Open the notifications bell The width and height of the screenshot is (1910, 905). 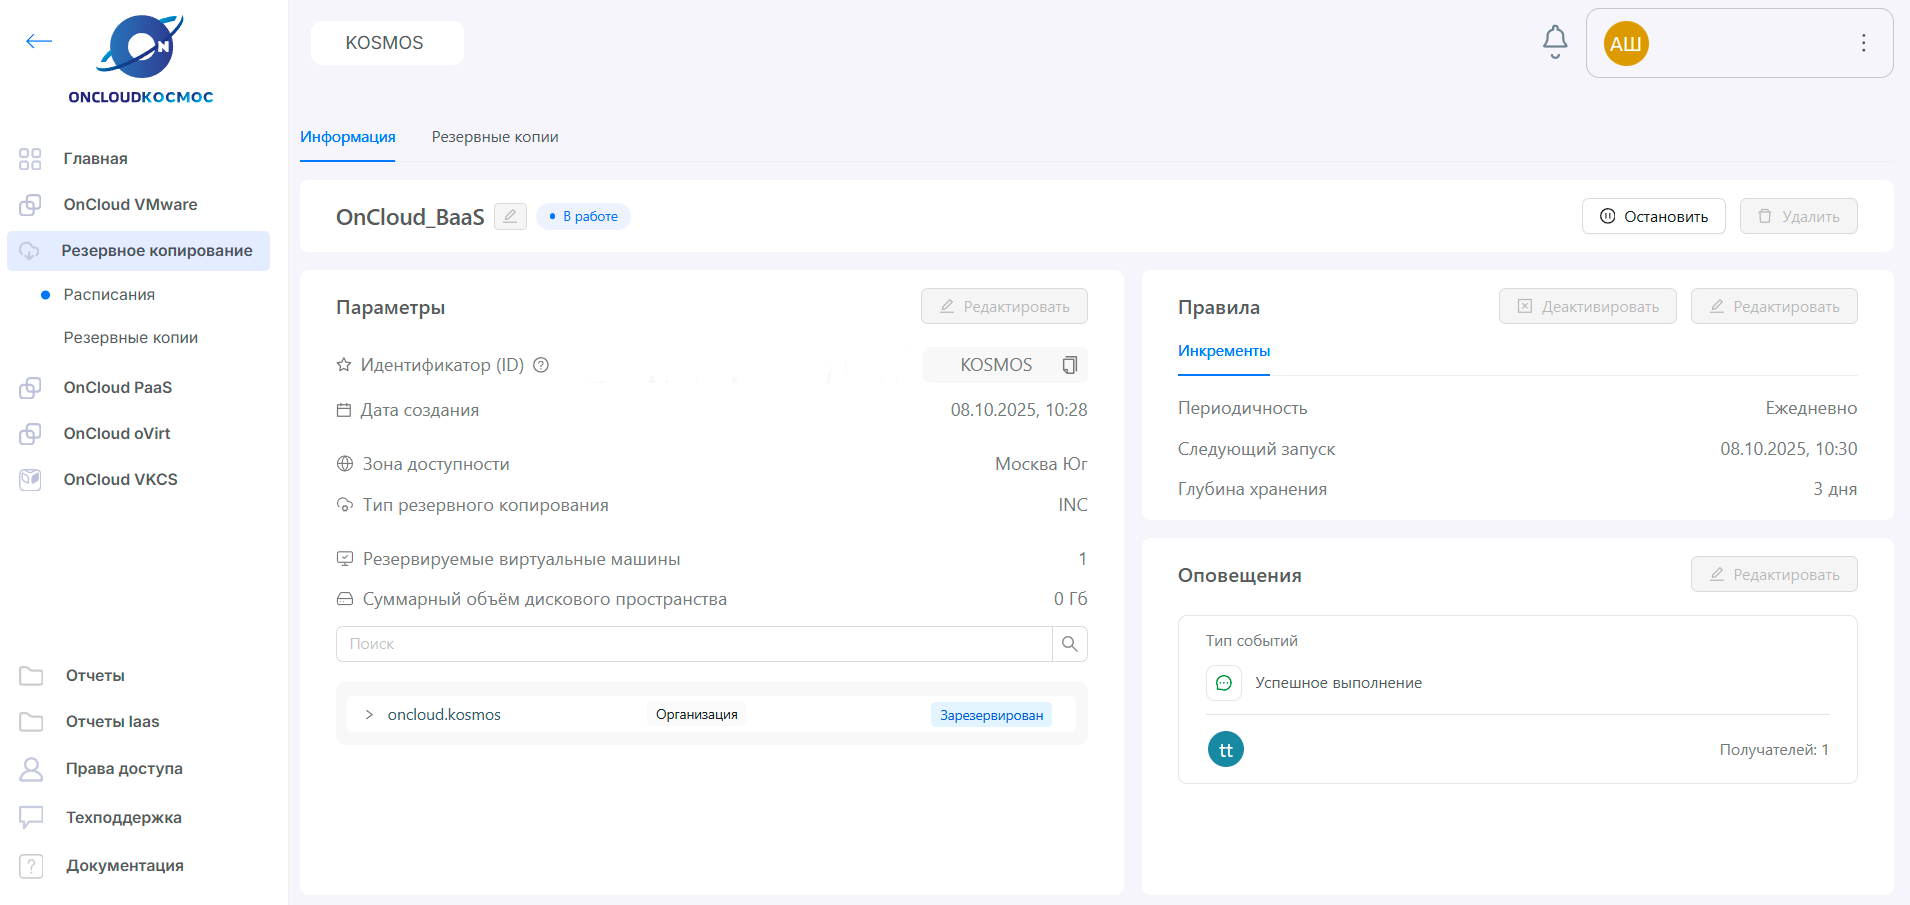1554,42
